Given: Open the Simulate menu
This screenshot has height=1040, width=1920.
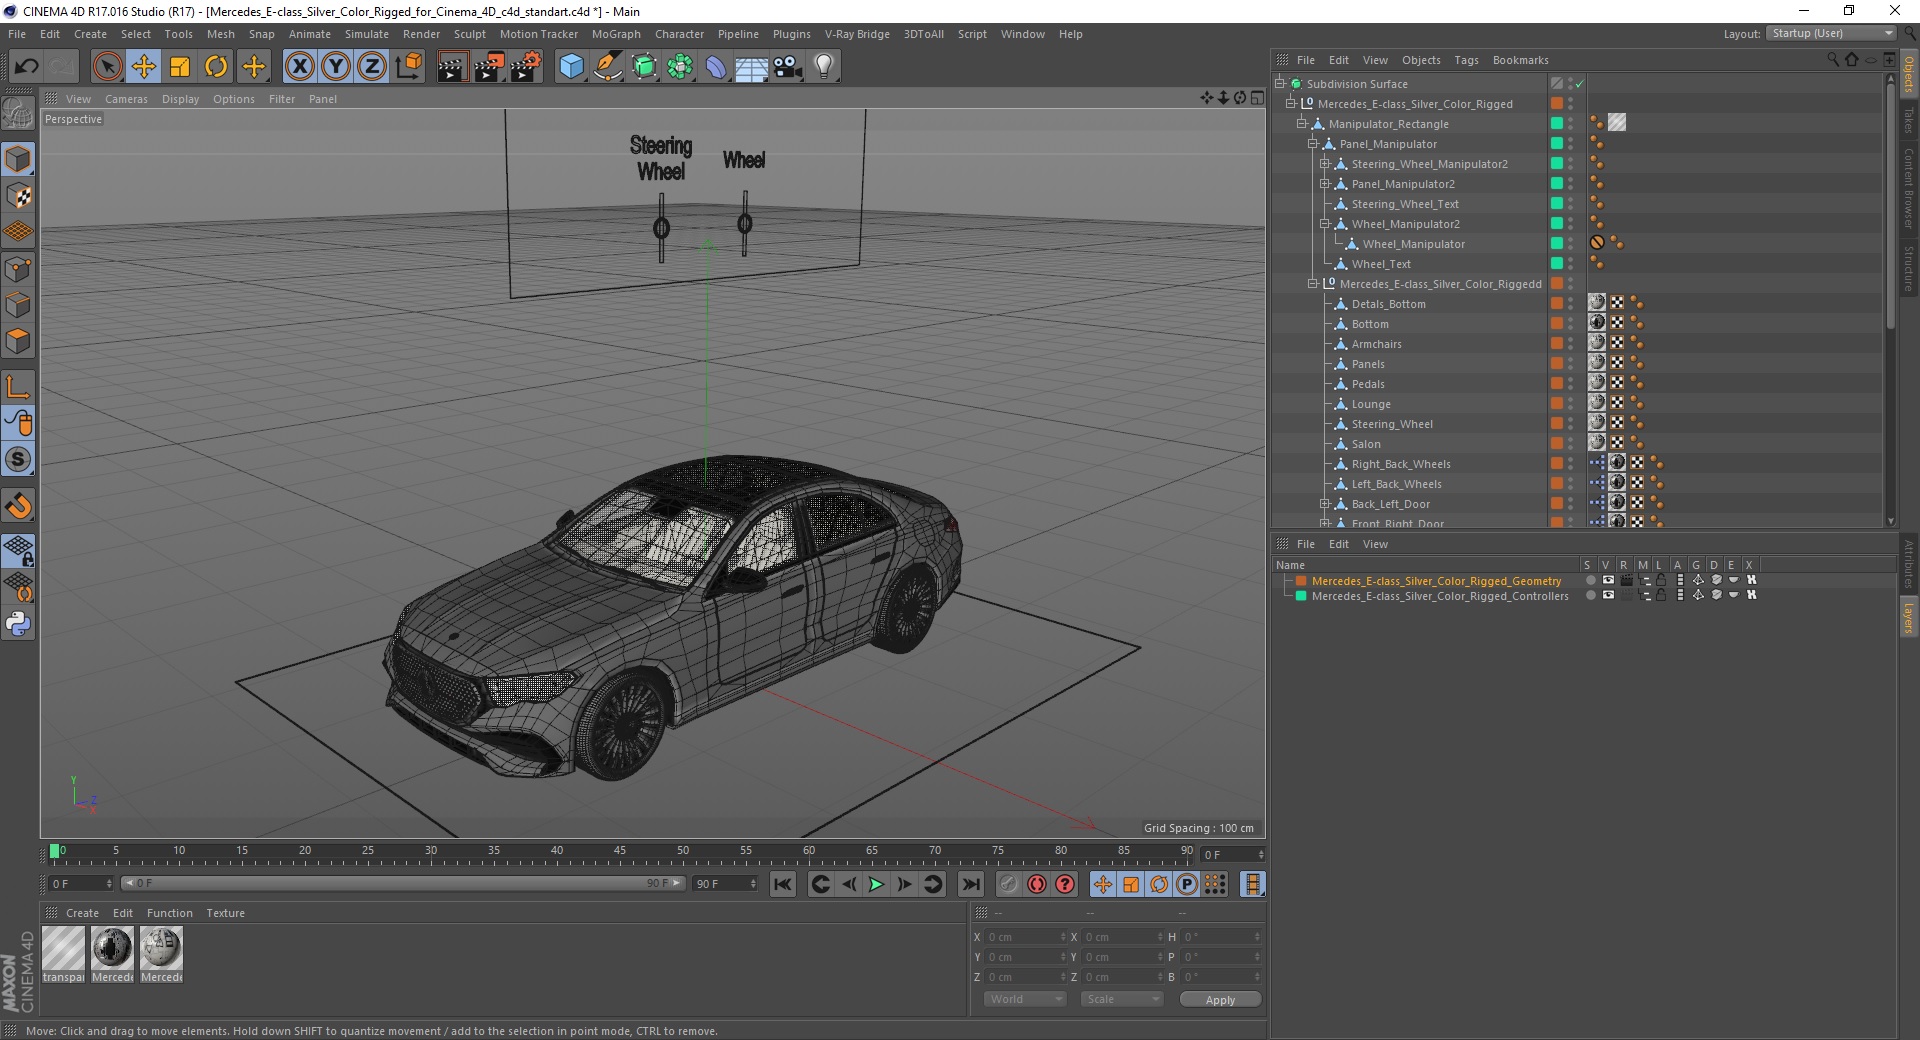Looking at the screenshot, I should (367, 34).
